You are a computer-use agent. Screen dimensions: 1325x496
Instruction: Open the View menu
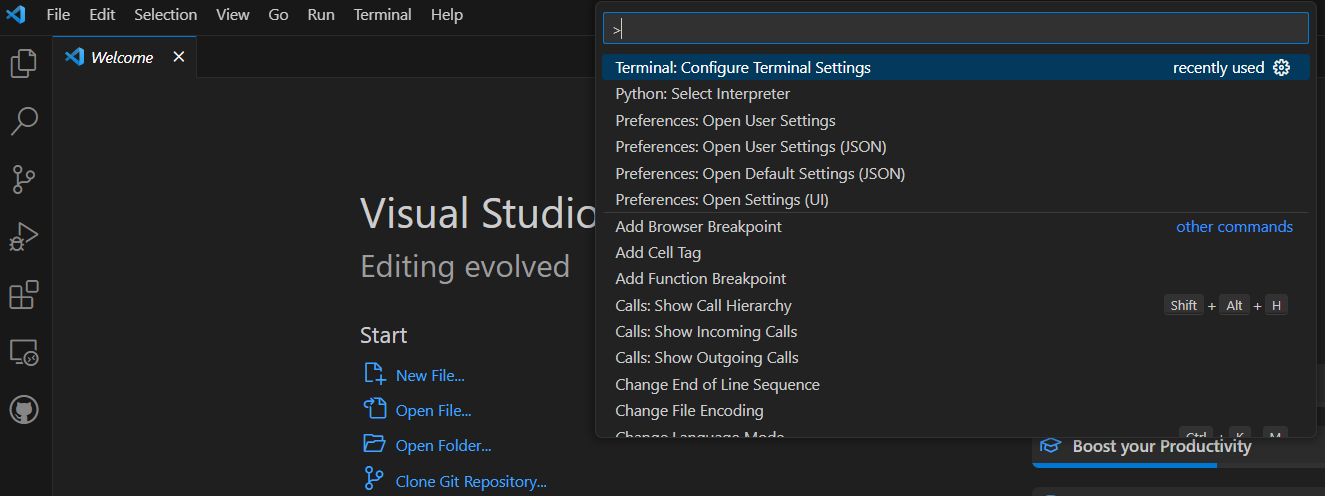click(x=233, y=15)
